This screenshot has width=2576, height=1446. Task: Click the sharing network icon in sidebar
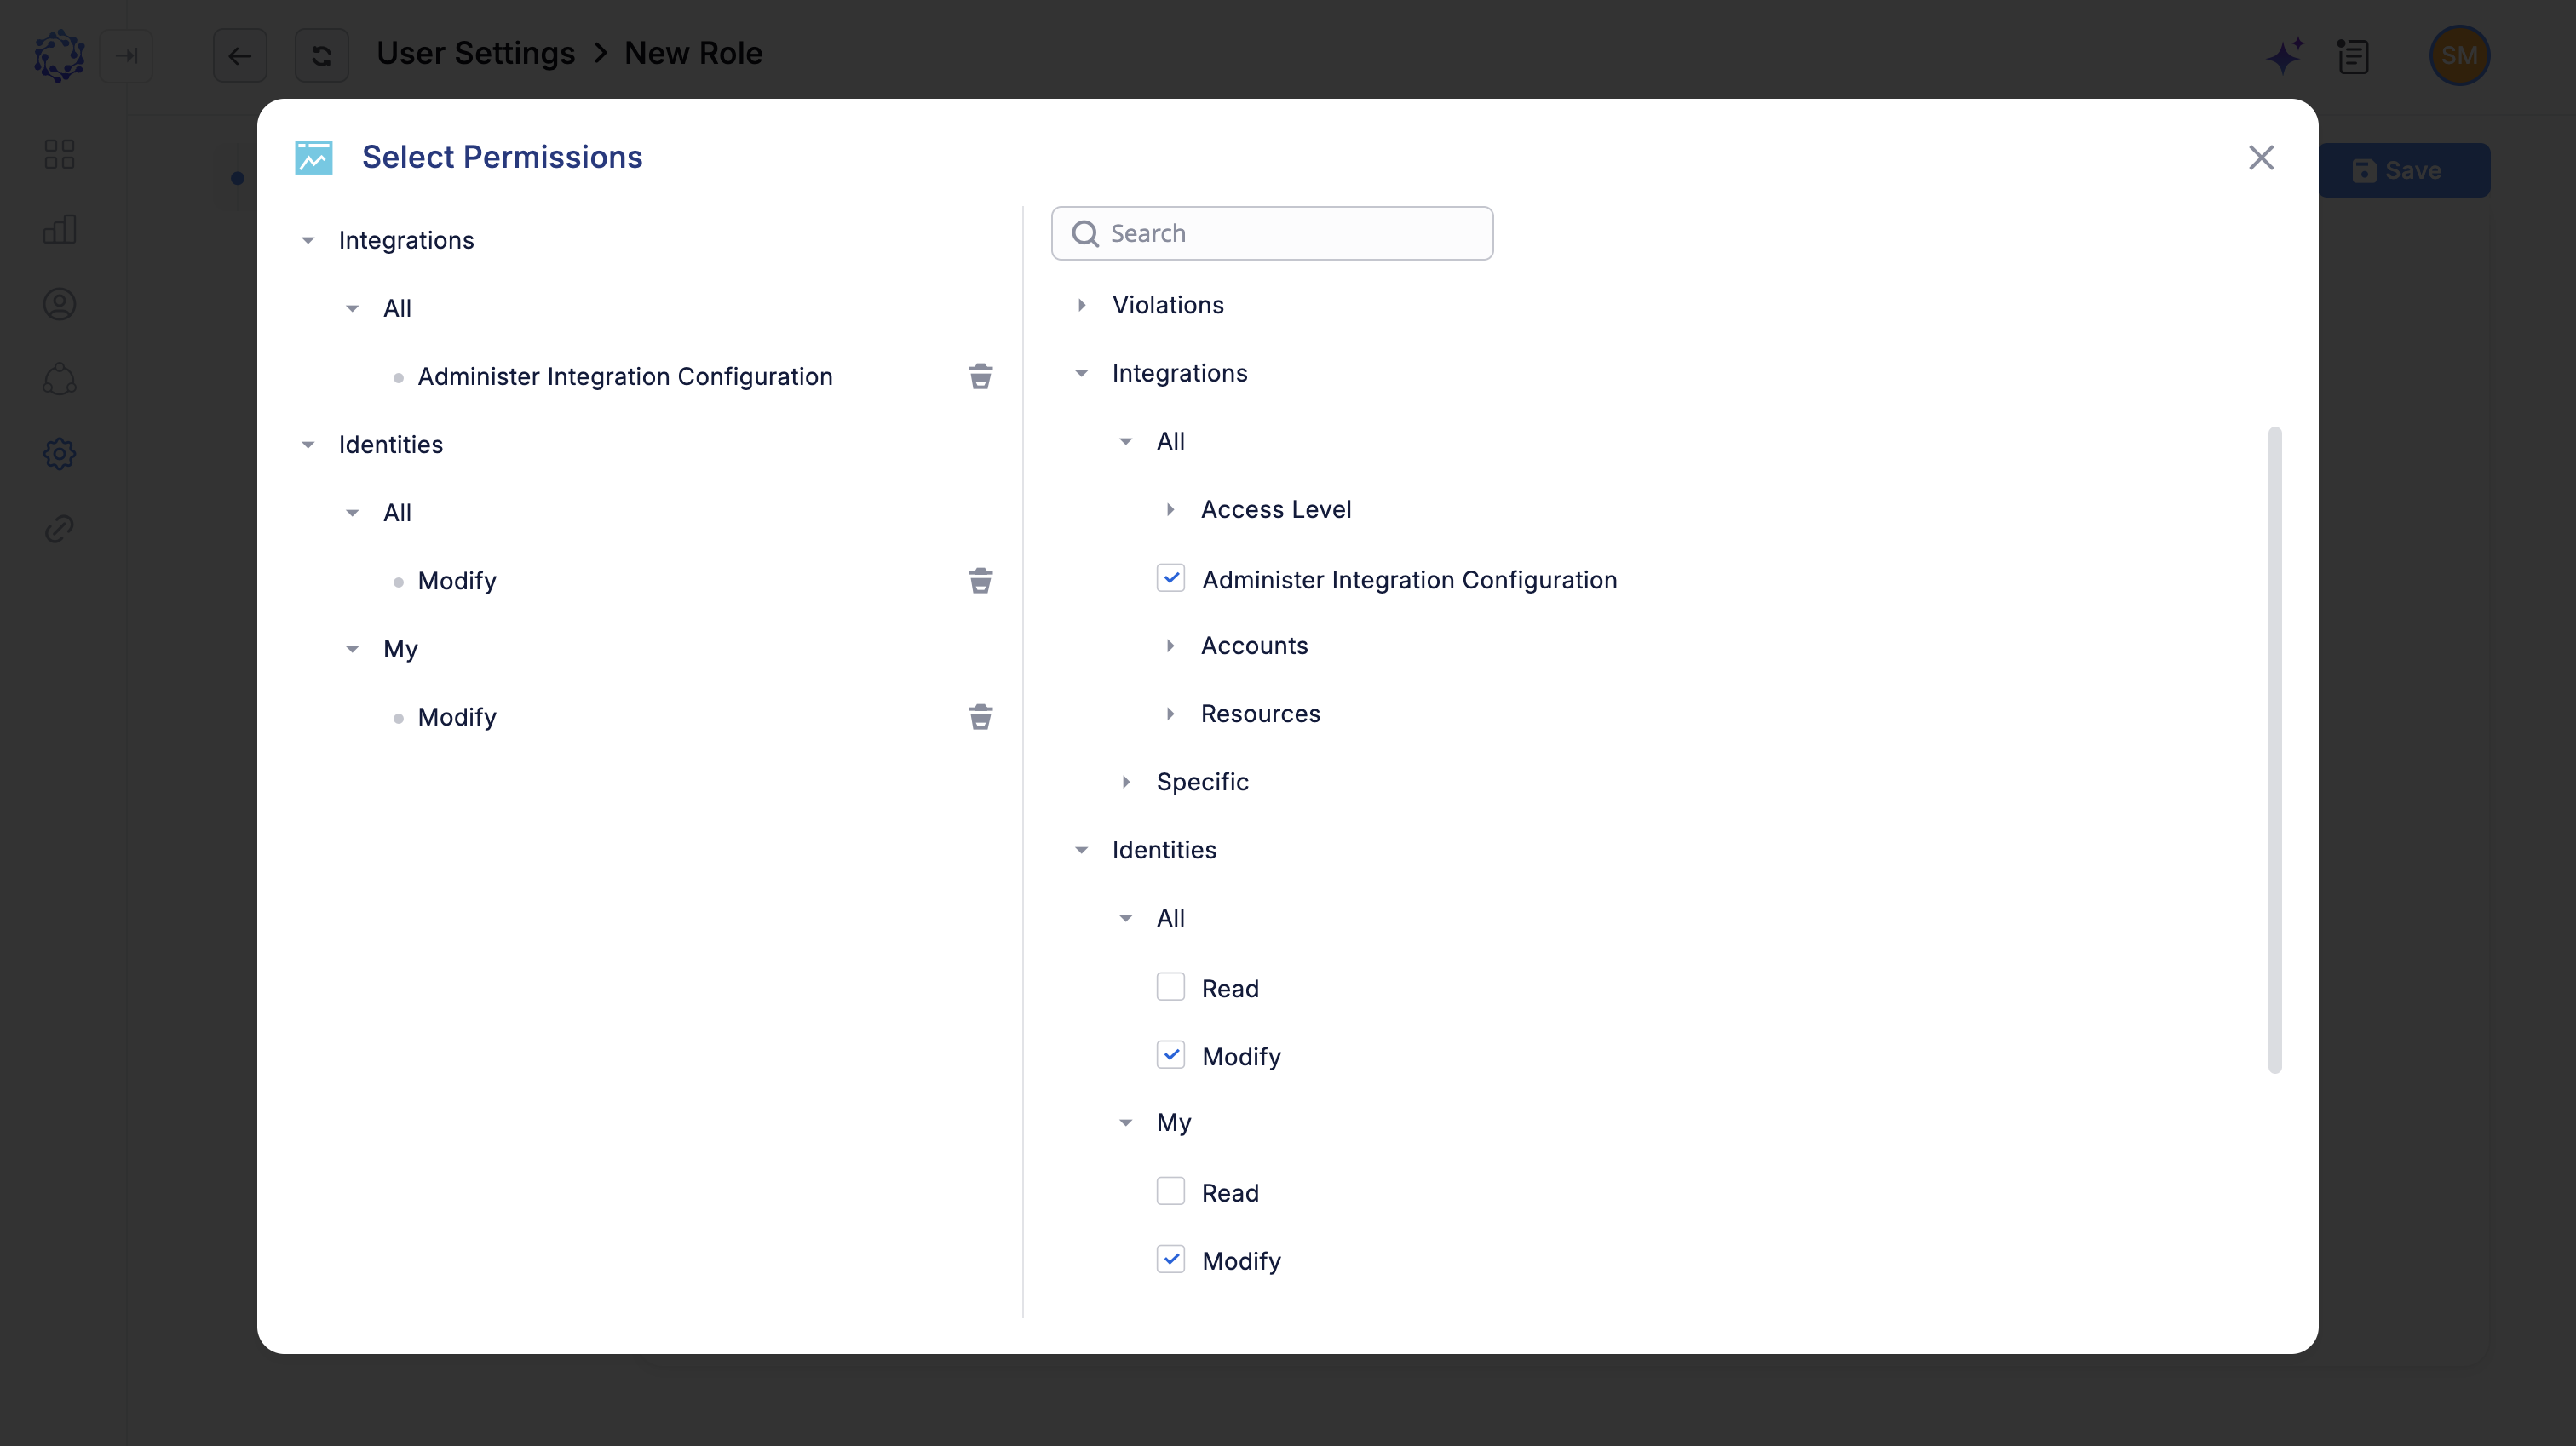click(59, 379)
